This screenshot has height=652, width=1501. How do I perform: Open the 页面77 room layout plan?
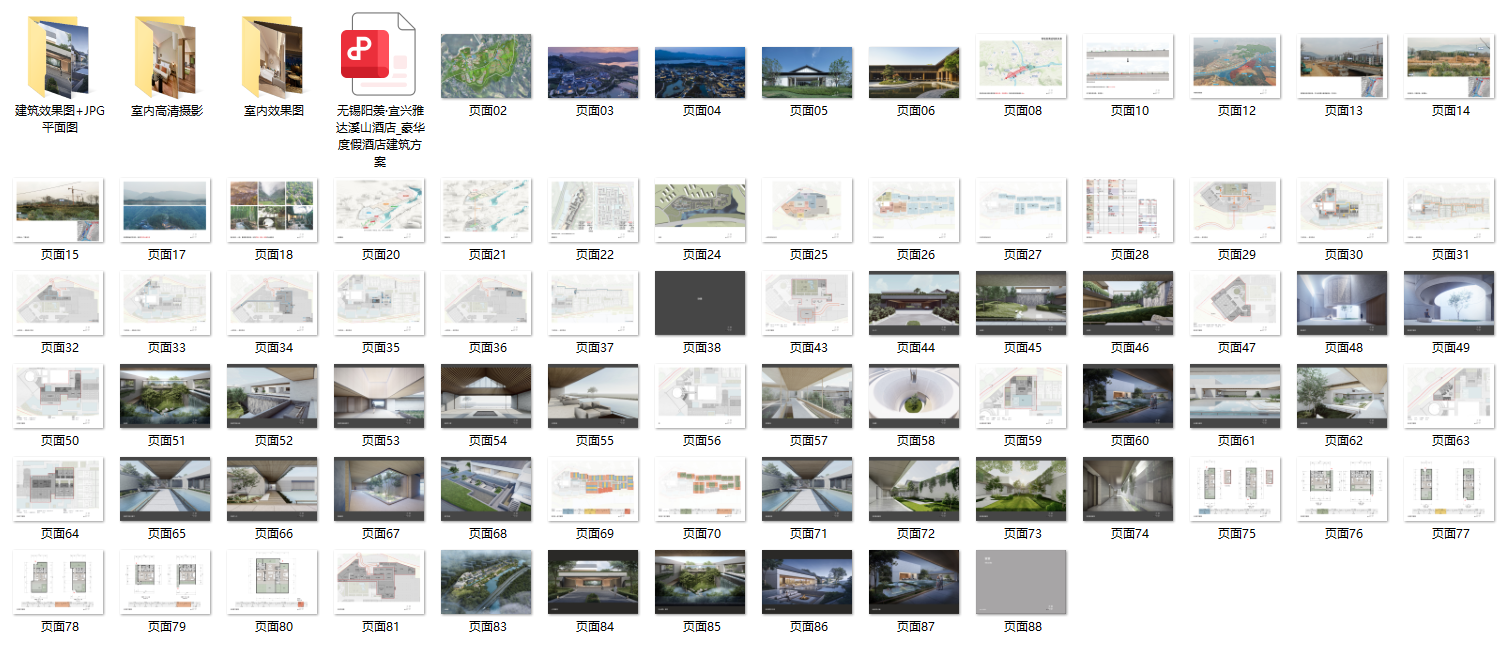pos(1449,487)
